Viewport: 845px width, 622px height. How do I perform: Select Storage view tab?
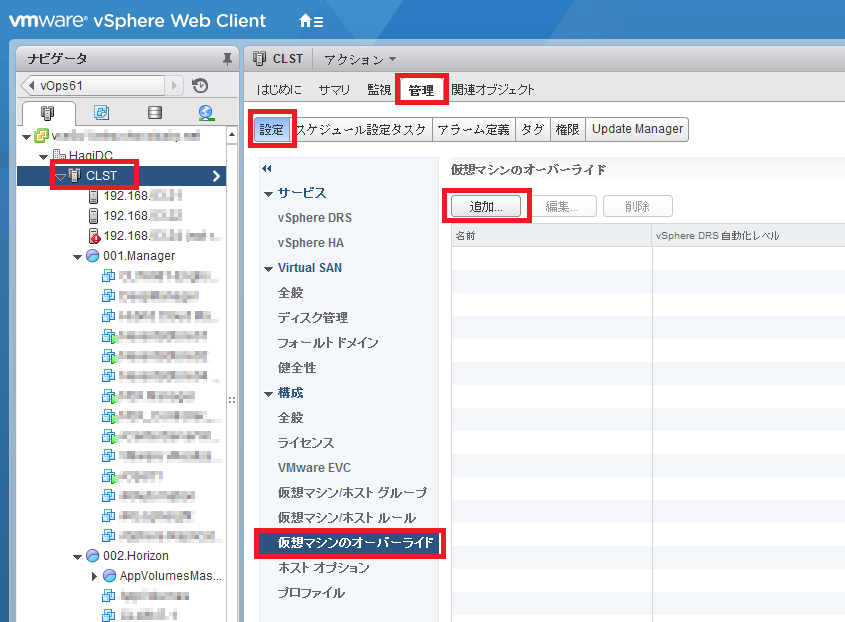(x=155, y=112)
